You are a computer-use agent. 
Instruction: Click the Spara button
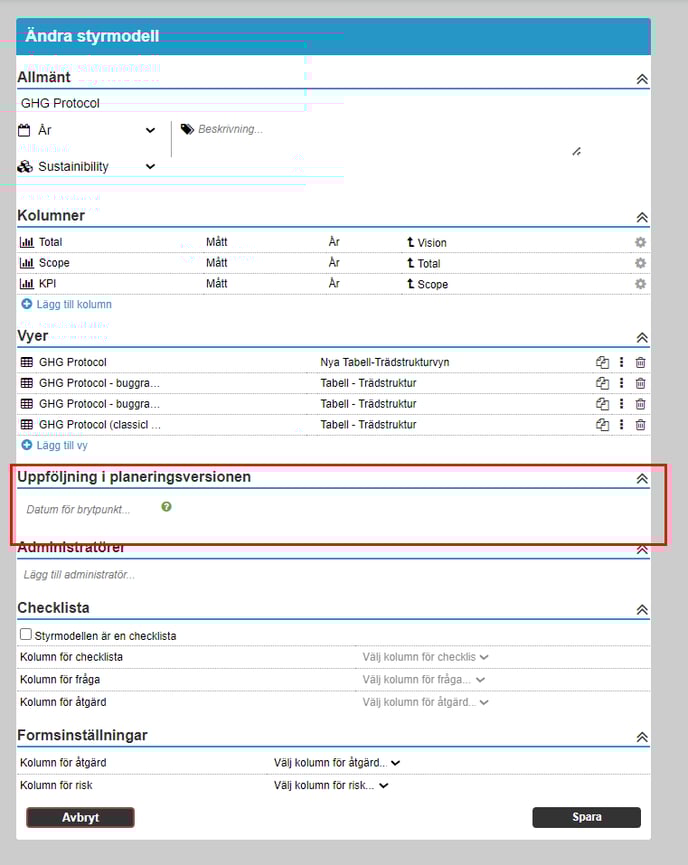pos(586,817)
